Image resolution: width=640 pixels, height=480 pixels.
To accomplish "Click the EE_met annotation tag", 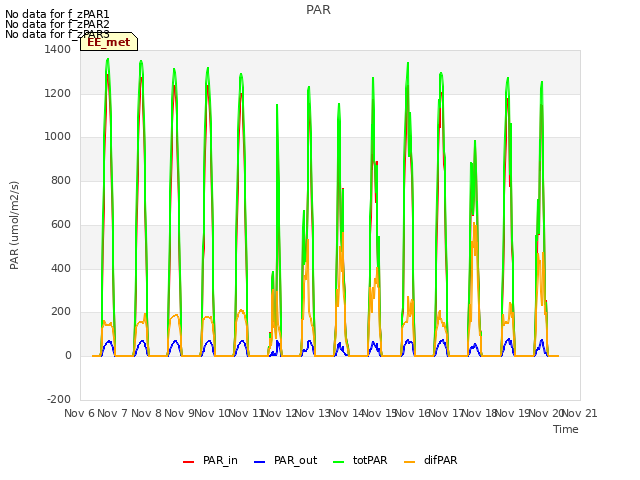I will click(109, 42).
